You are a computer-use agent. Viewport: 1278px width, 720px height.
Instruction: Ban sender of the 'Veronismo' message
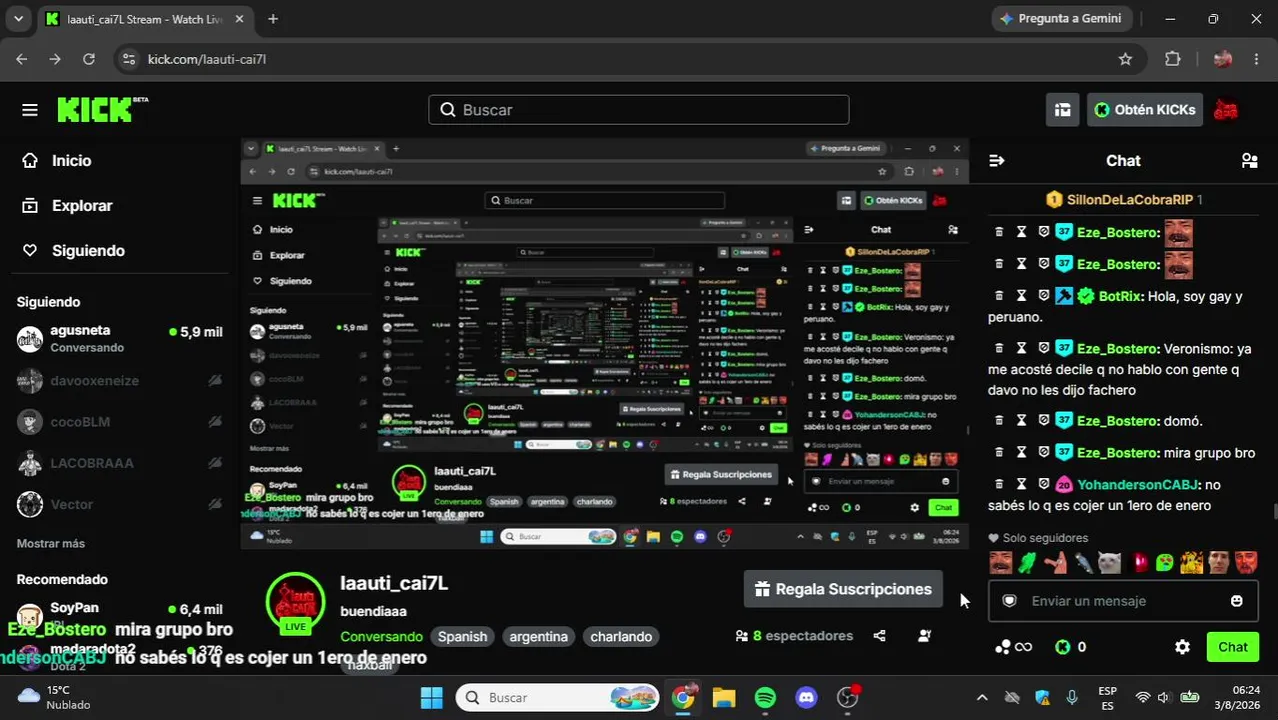coord(1043,349)
